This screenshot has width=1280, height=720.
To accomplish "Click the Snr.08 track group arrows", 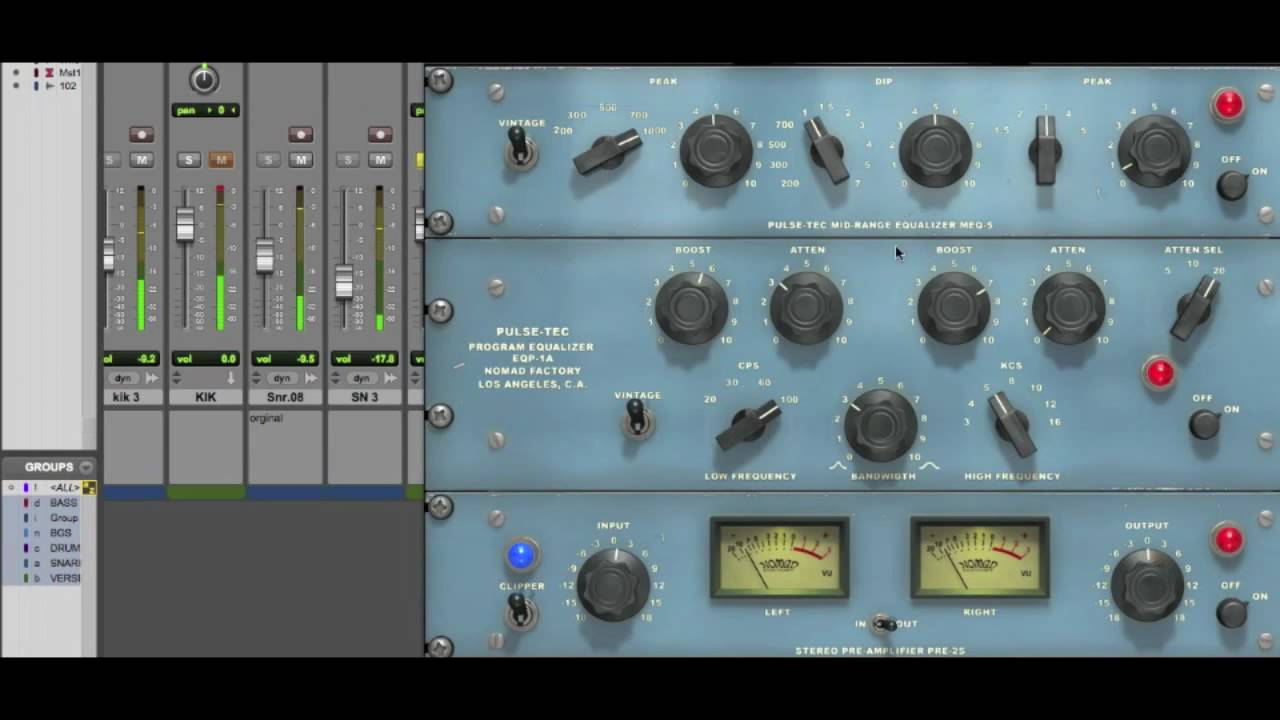I will pos(256,378).
